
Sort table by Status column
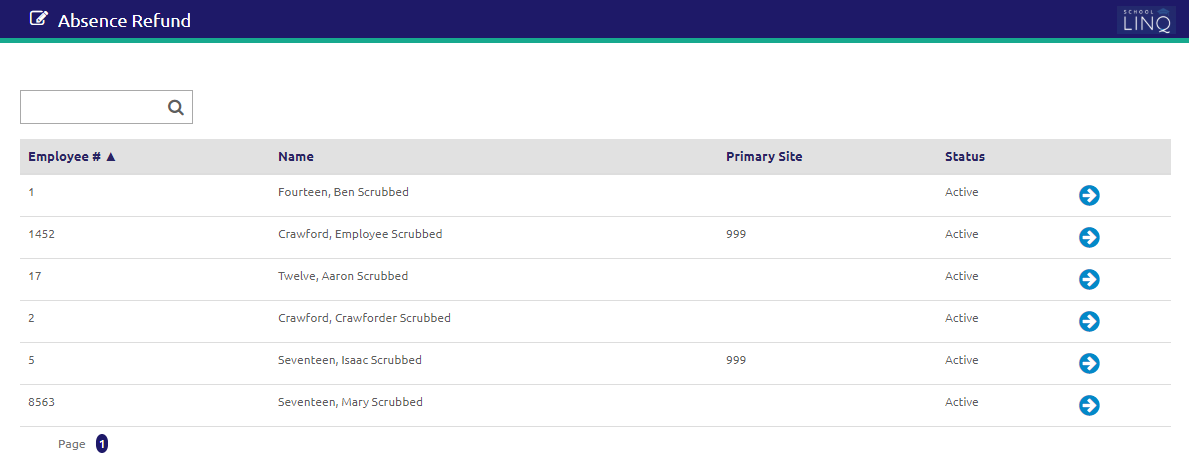[x=965, y=157]
